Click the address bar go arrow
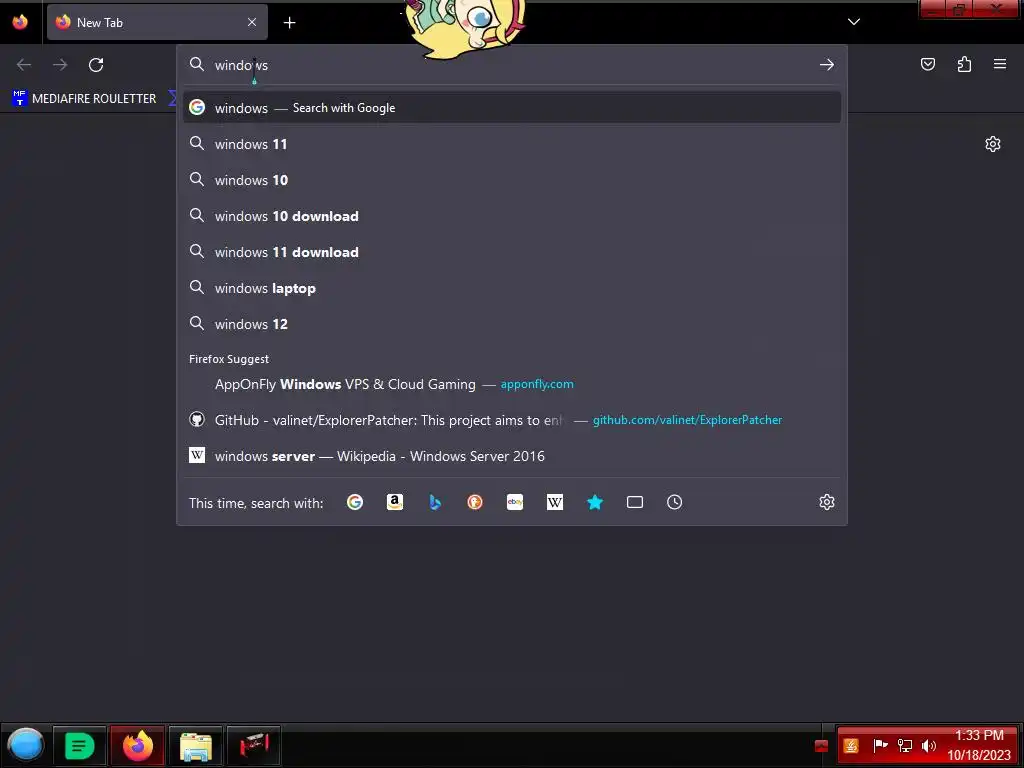Screen dimensions: 1024x768 click(827, 65)
